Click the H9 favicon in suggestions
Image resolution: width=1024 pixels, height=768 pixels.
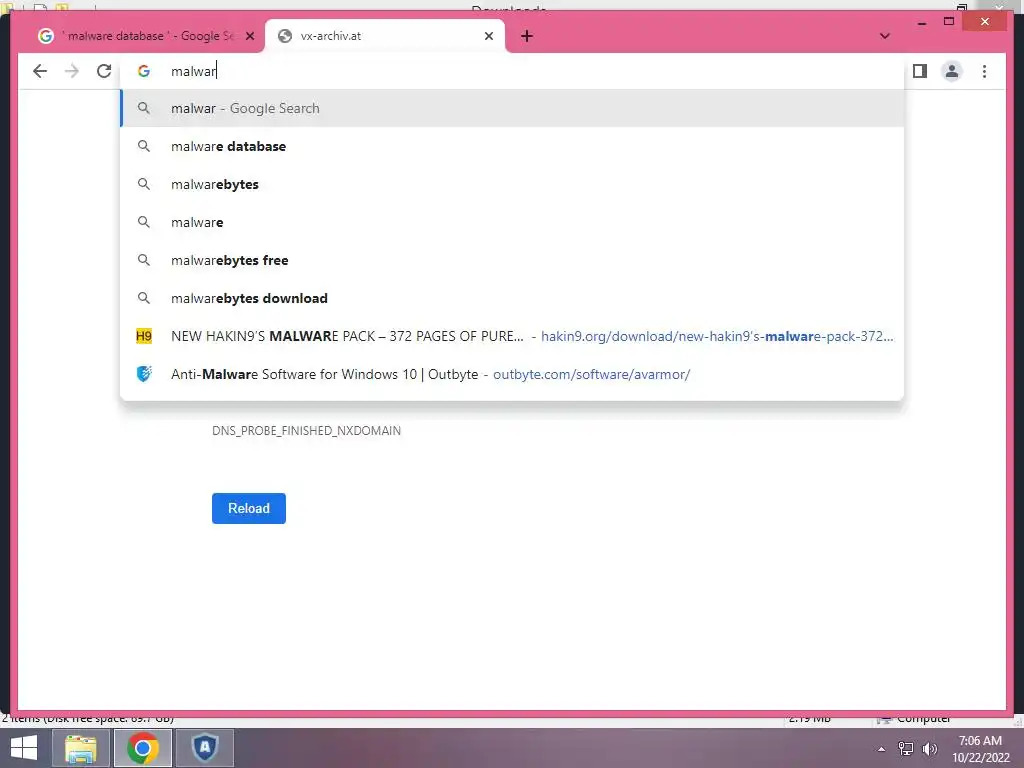pyautogui.click(x=144, y=336)
